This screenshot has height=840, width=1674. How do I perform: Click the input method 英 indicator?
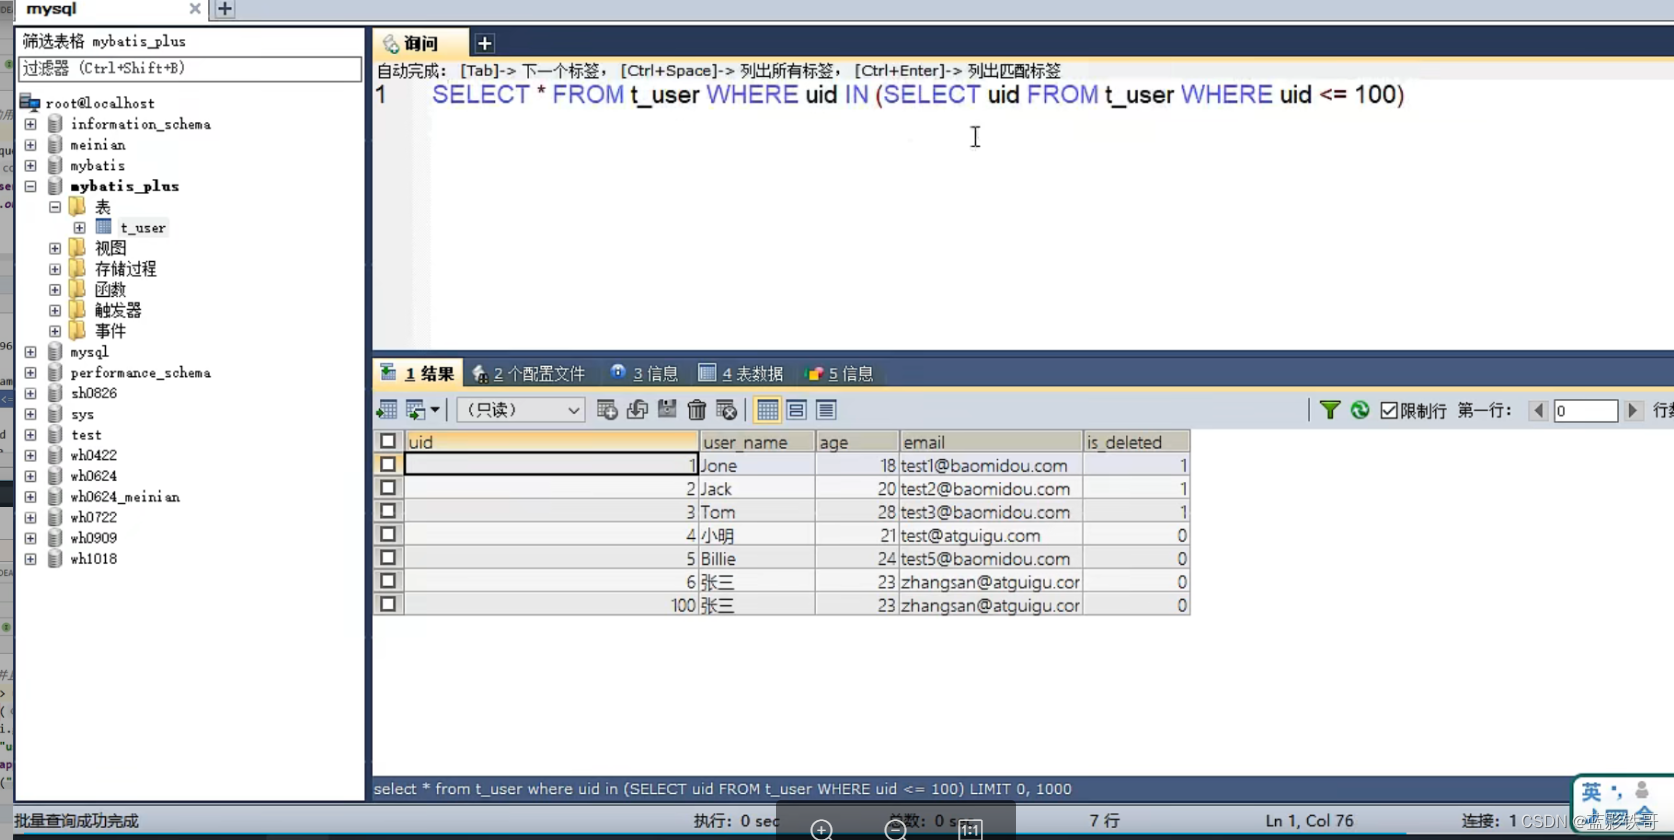click(x=1591, y=793)
